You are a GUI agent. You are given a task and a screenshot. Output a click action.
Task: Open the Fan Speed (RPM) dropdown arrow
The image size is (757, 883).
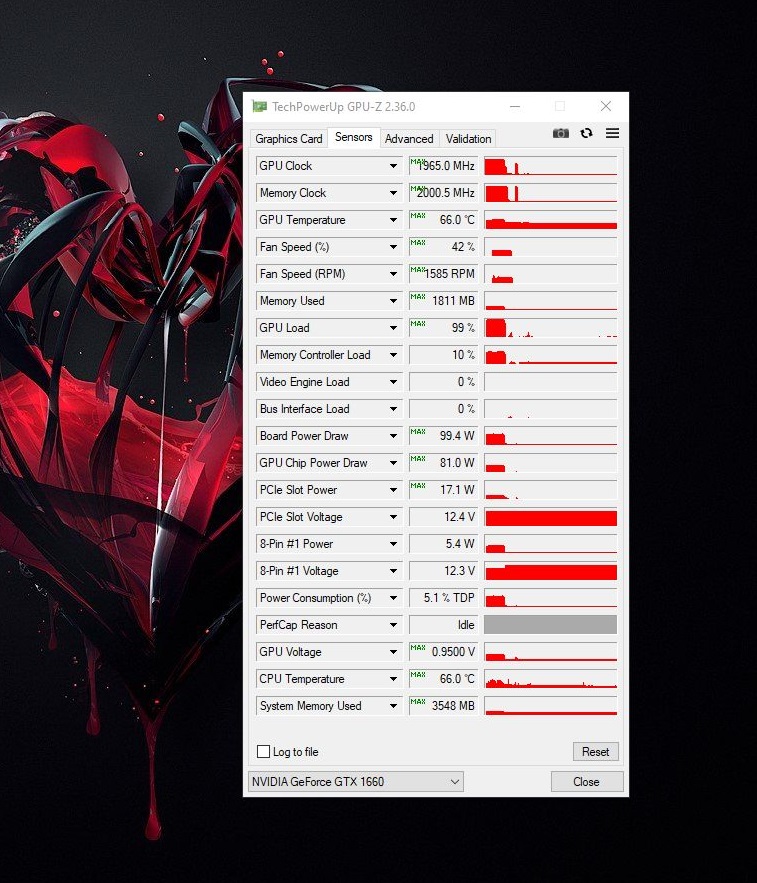click(393, 274)
